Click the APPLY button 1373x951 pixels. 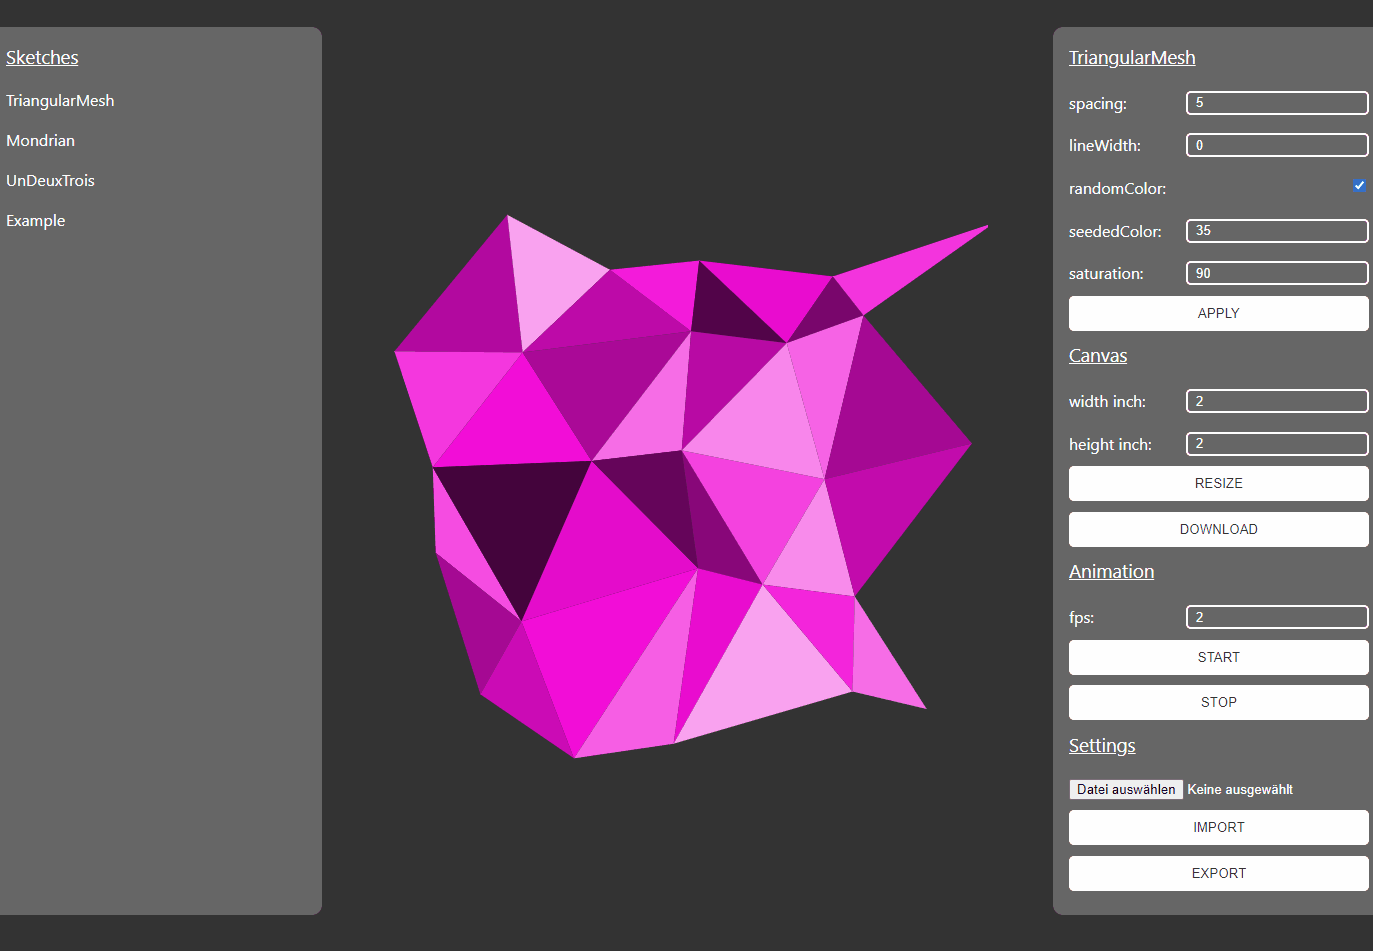click(1218, 313)
